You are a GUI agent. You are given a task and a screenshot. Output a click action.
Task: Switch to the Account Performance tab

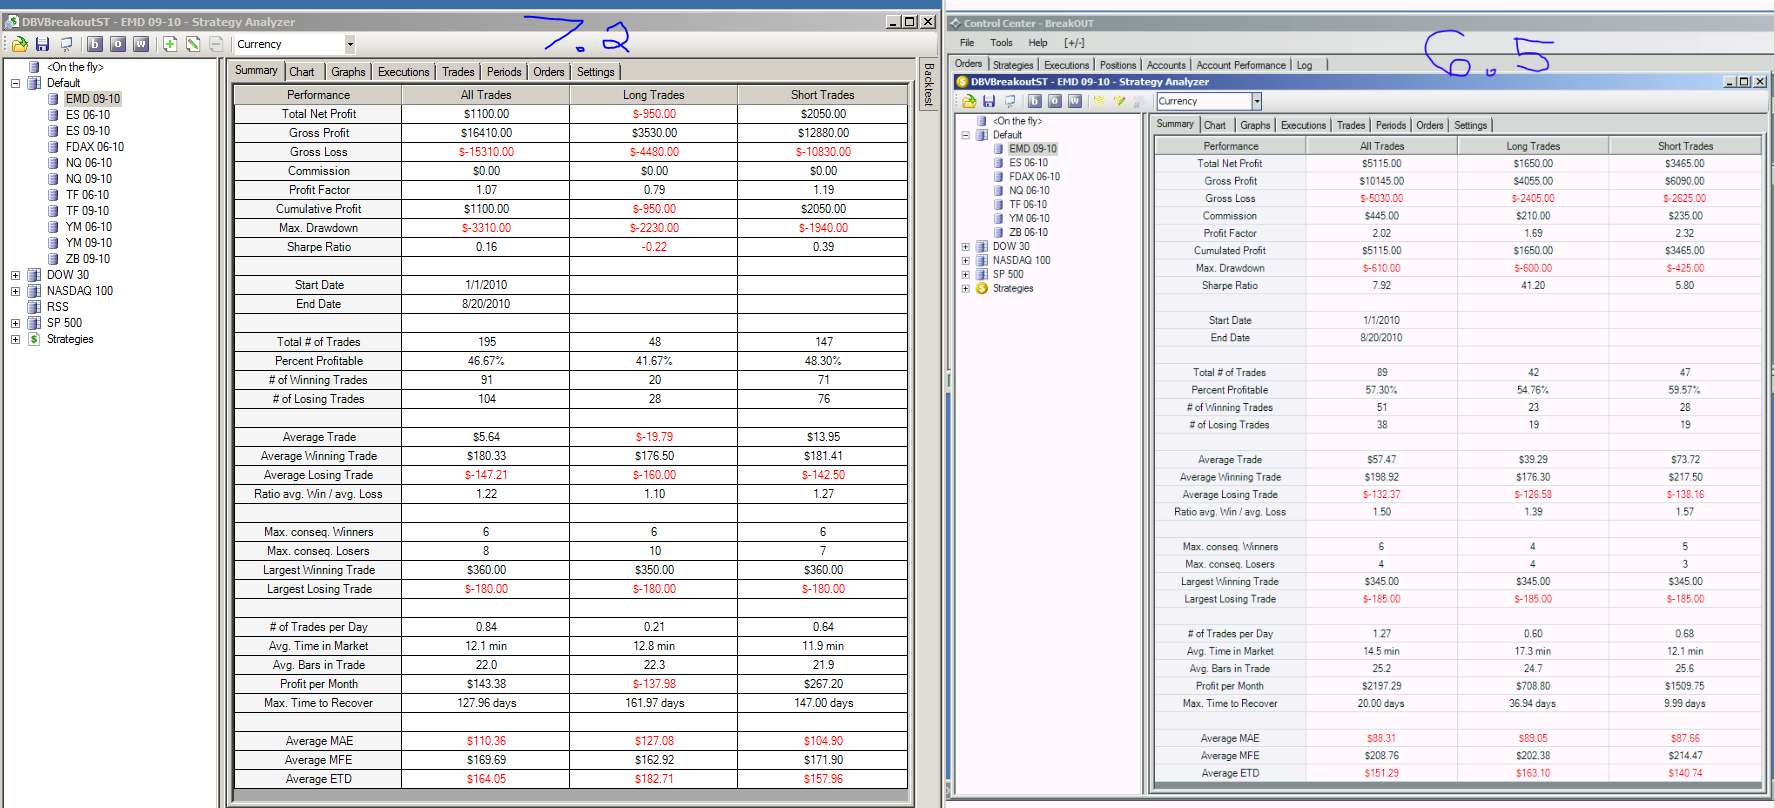pos(1241,65)
